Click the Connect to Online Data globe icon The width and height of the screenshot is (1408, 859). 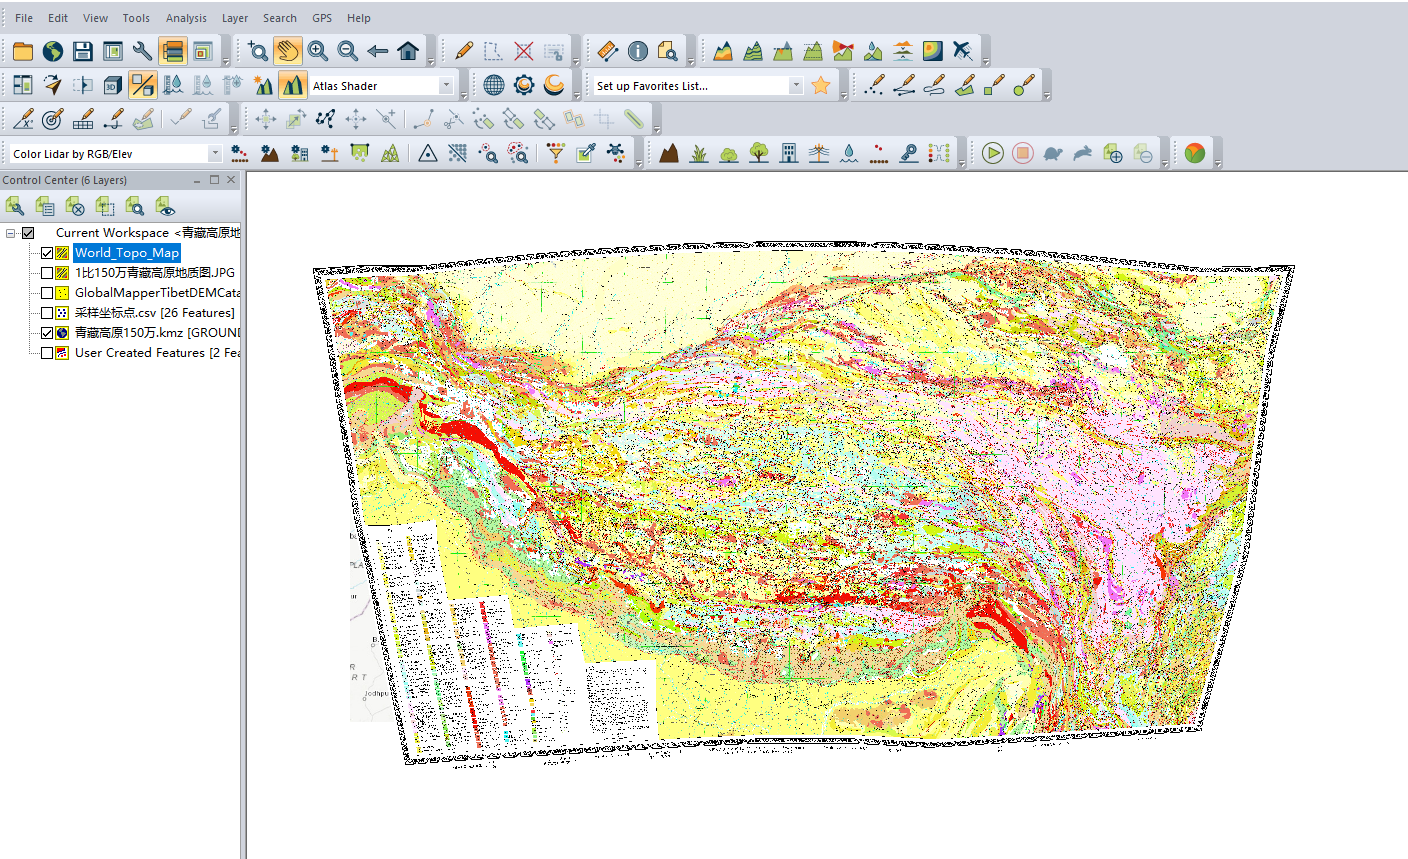tap(53, 51)
